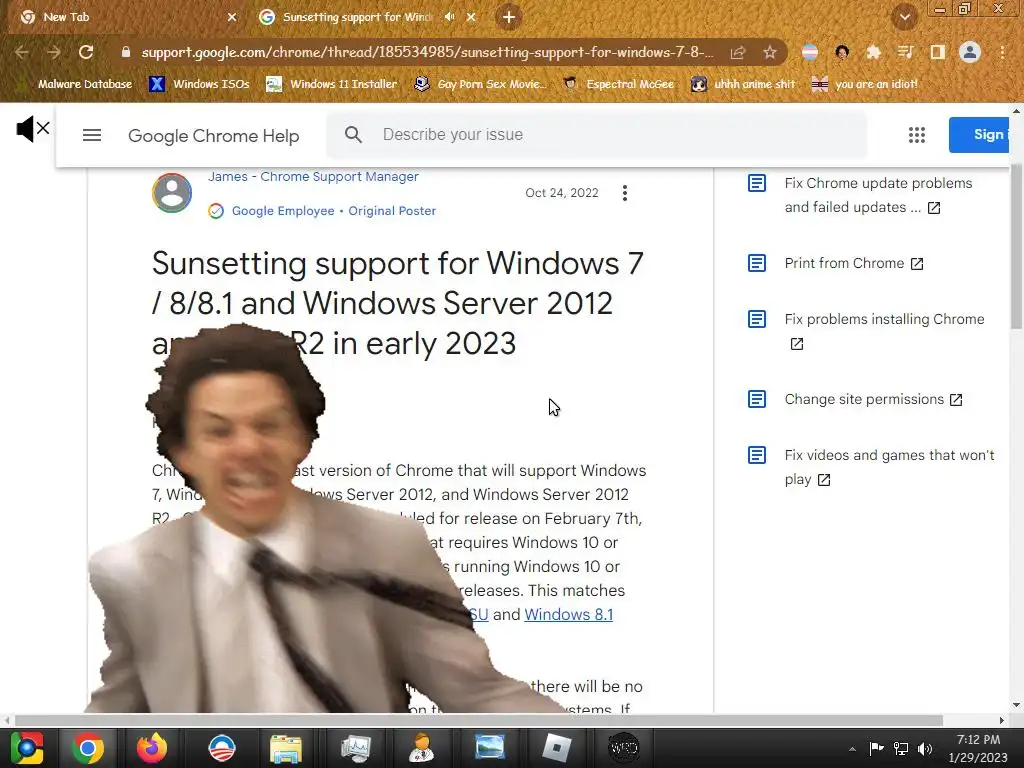Focus the Describe your issue search field
The width and height of the screenshot is (1024, 768).
pyautogui.click(x=596, y=135)
